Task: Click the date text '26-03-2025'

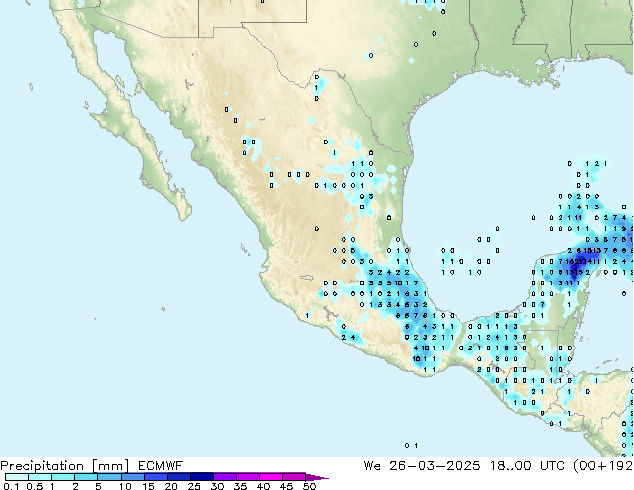Action: click(x=435, y=466)
